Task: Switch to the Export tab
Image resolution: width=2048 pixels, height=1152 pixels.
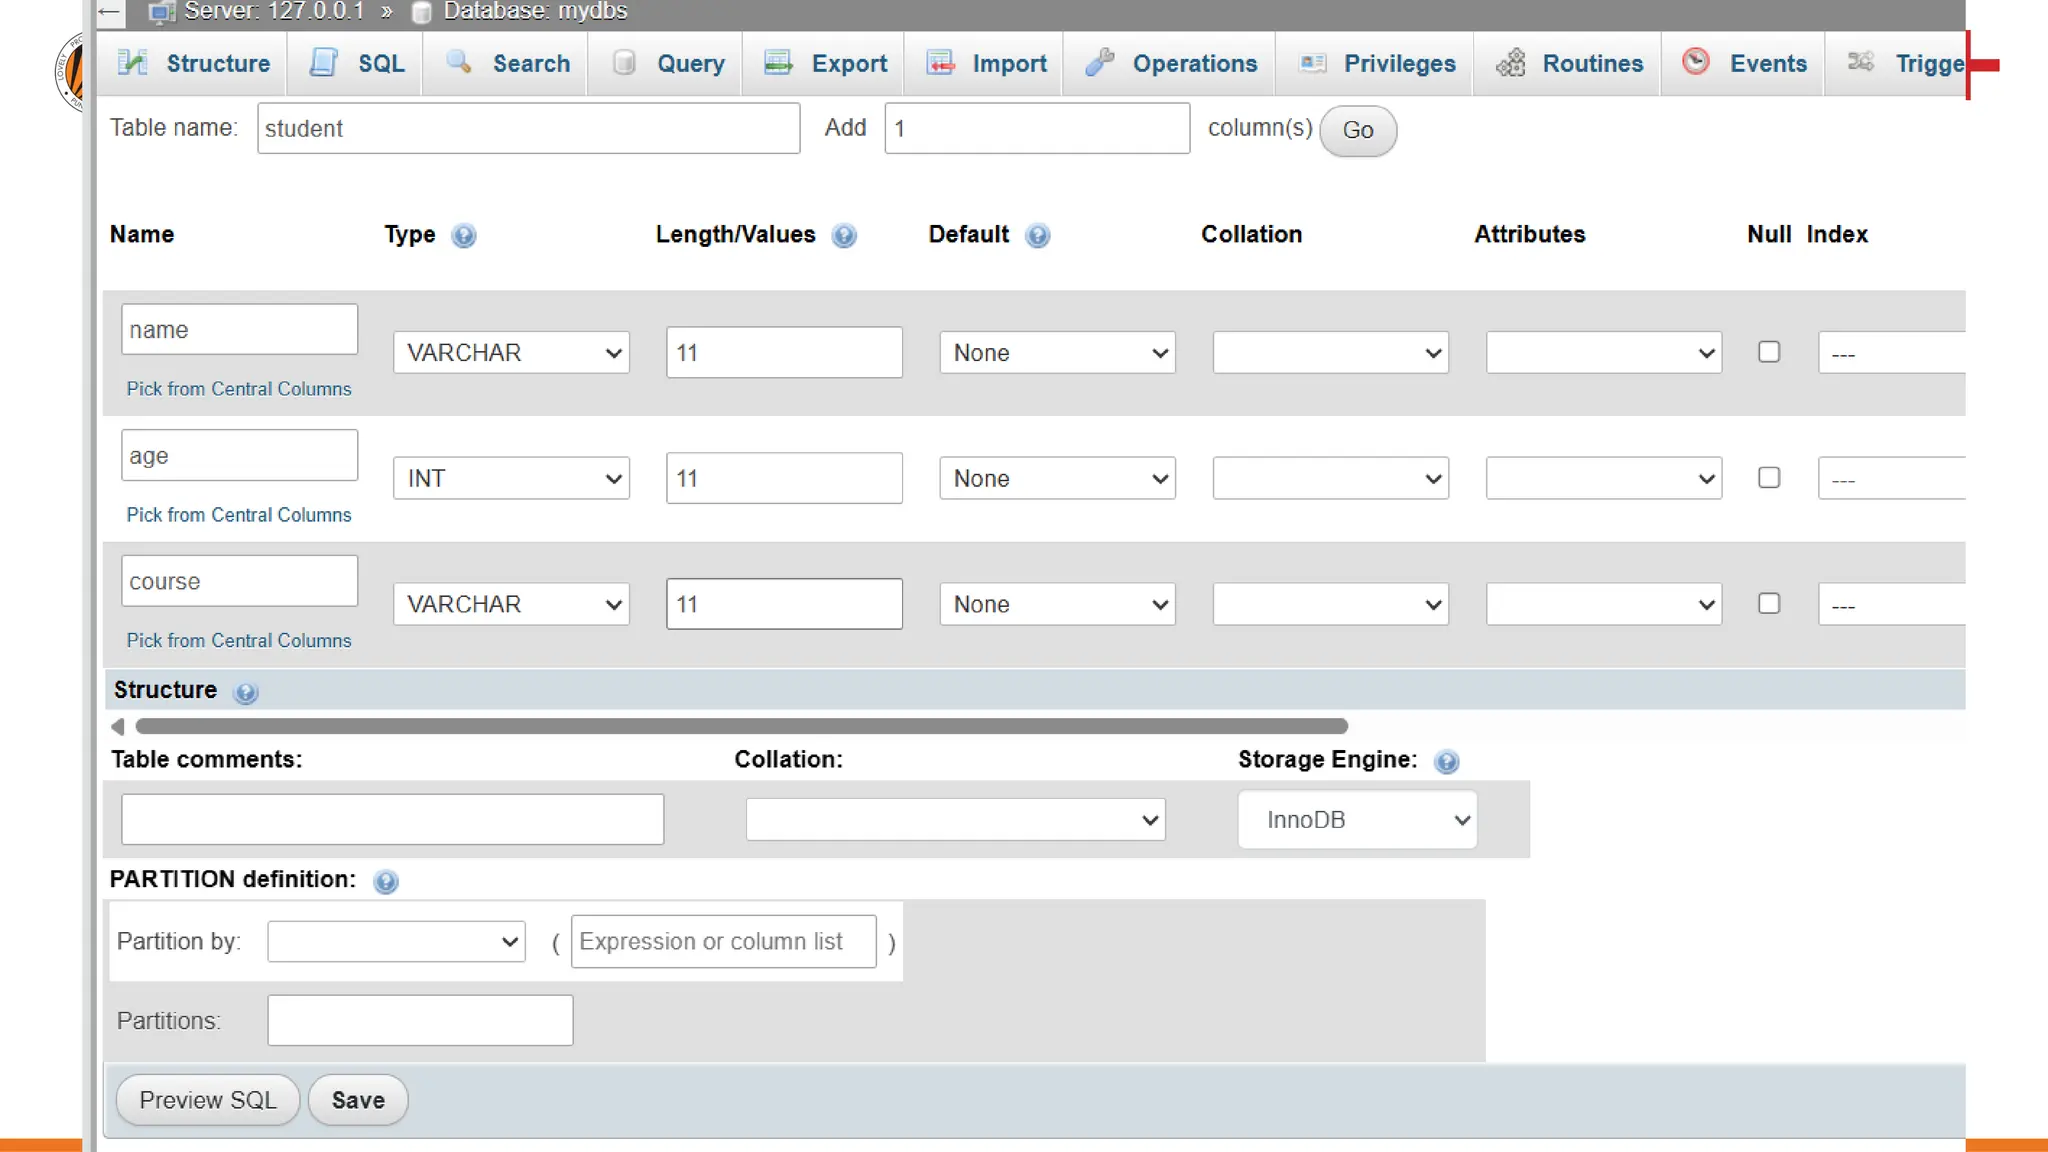Action: click(x=825, y=63)
